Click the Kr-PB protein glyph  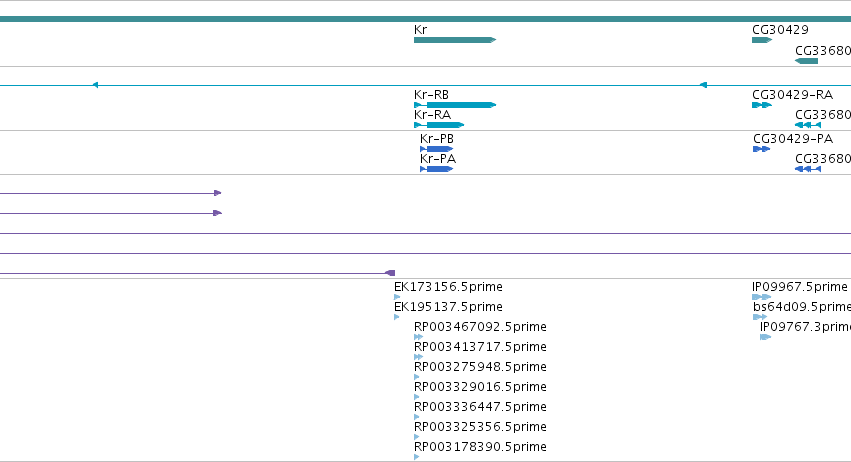tap(436, 149)
